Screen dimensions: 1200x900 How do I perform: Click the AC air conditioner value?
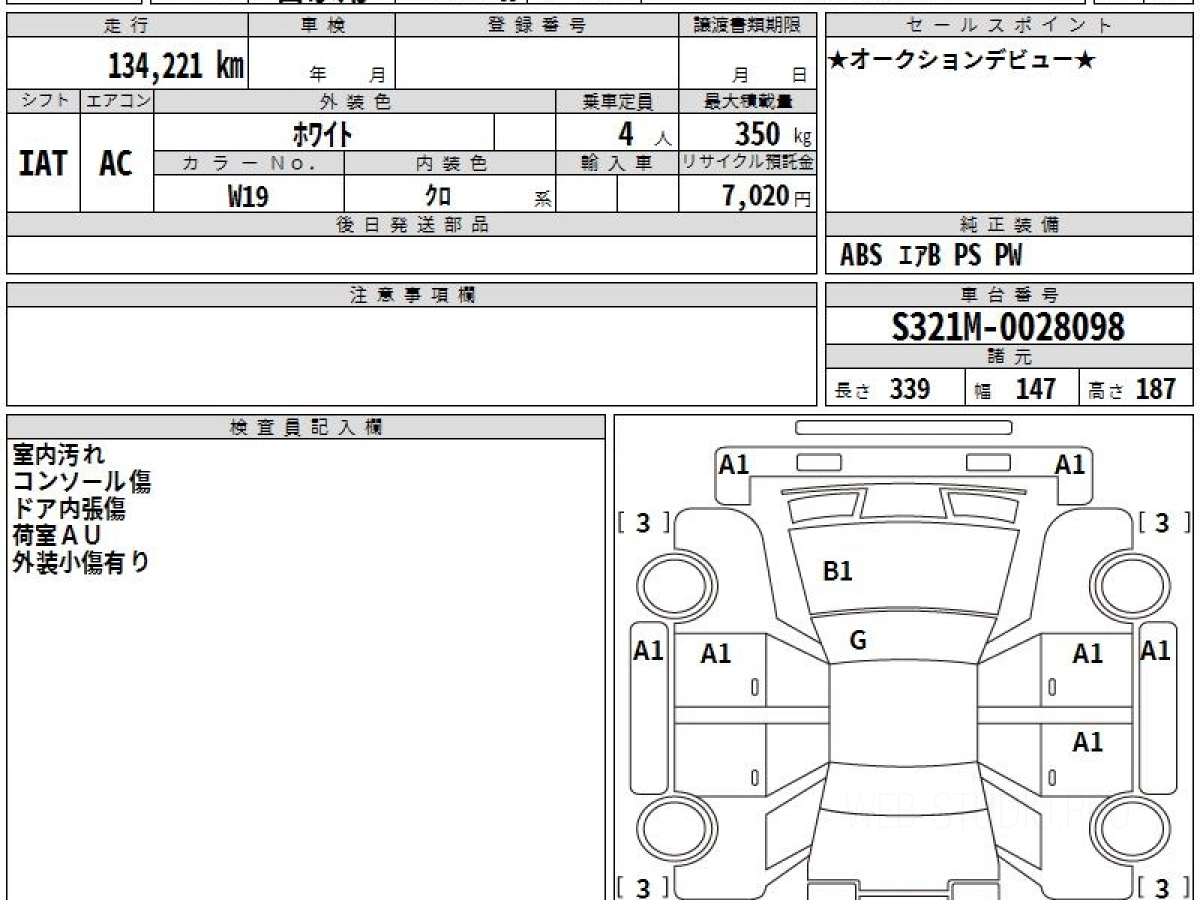pos(116,163)
